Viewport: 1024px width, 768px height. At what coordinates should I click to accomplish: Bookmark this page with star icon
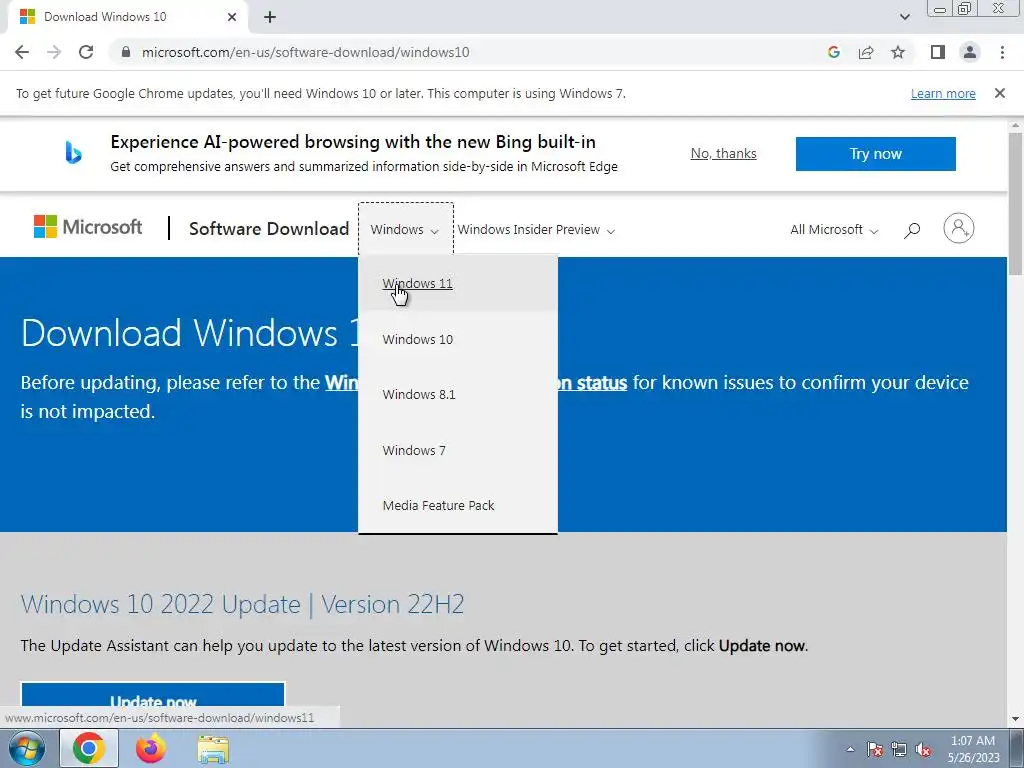pyautogui.click(x=898, y=52)
